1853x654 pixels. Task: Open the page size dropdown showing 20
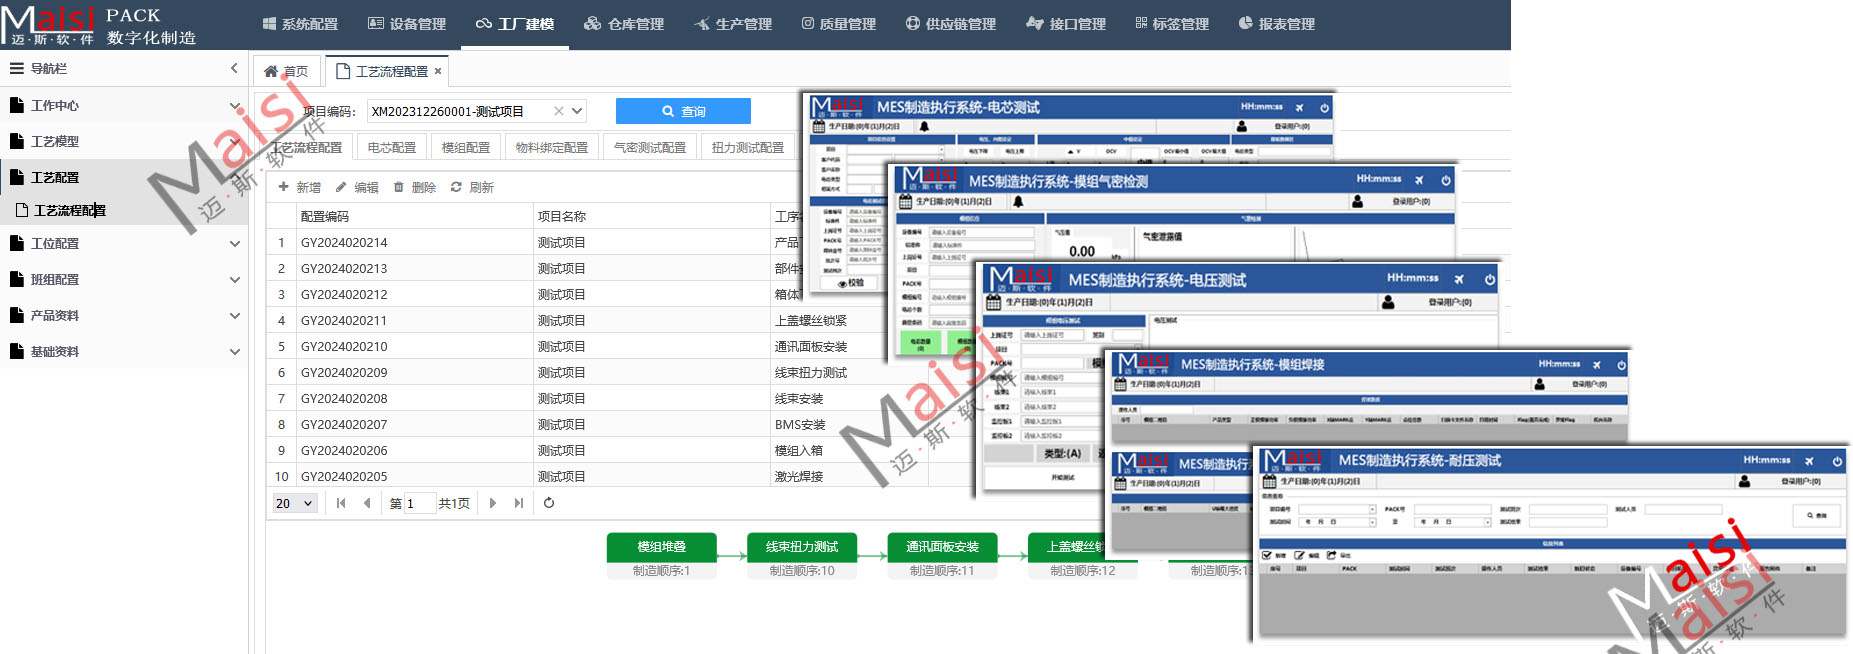point(295,503)
